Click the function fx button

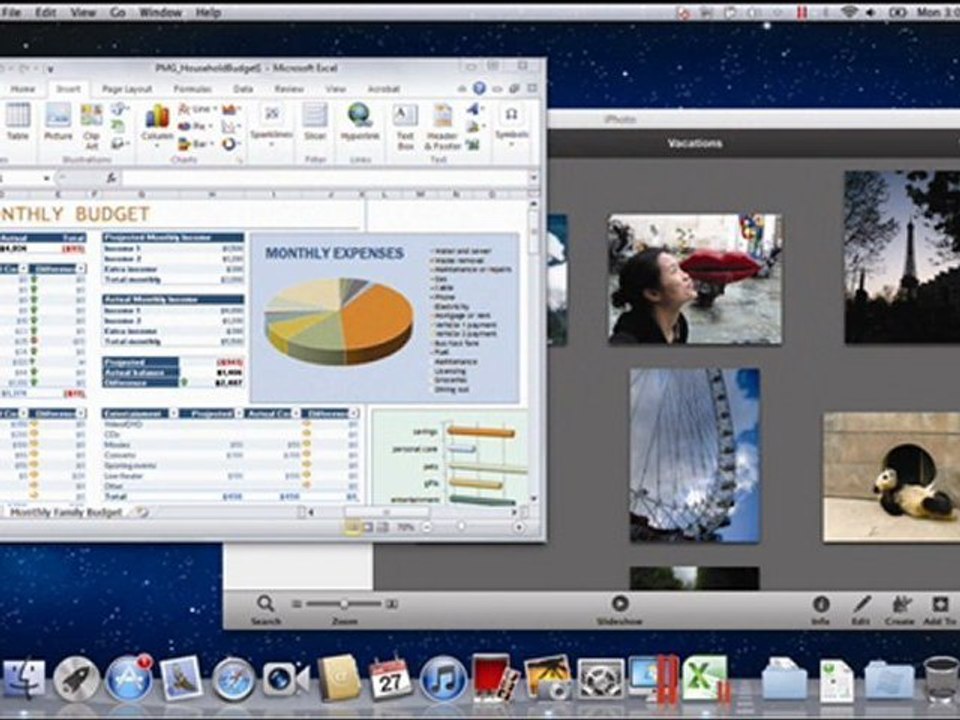click(111, 178)
